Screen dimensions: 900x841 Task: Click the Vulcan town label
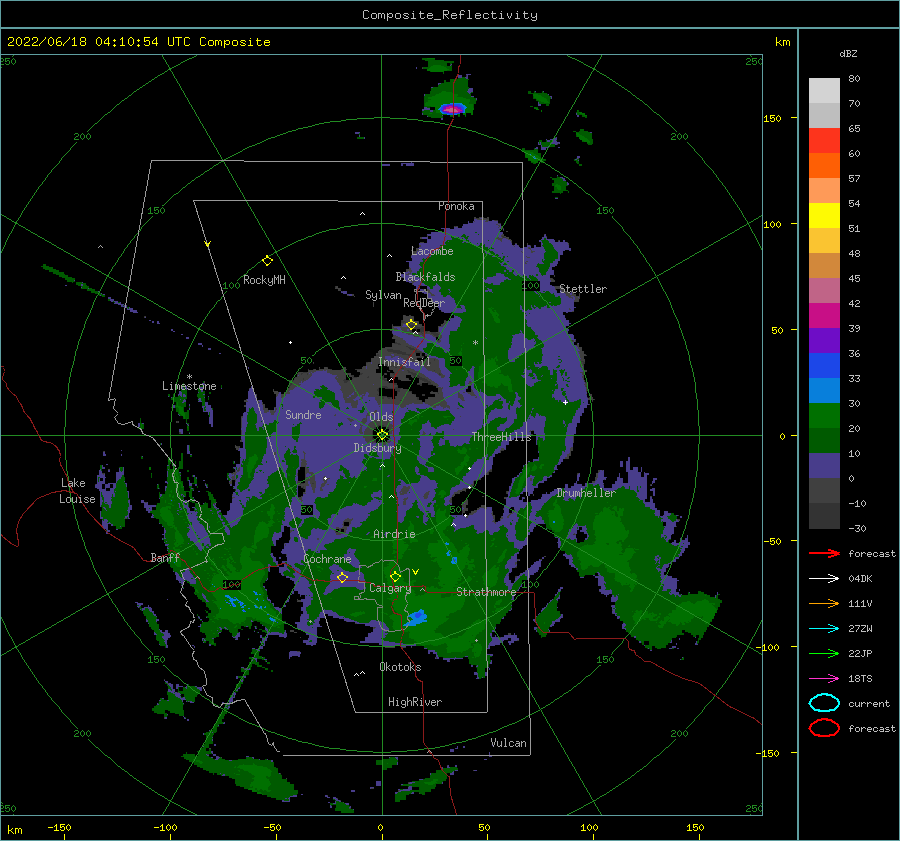point(508,743)
